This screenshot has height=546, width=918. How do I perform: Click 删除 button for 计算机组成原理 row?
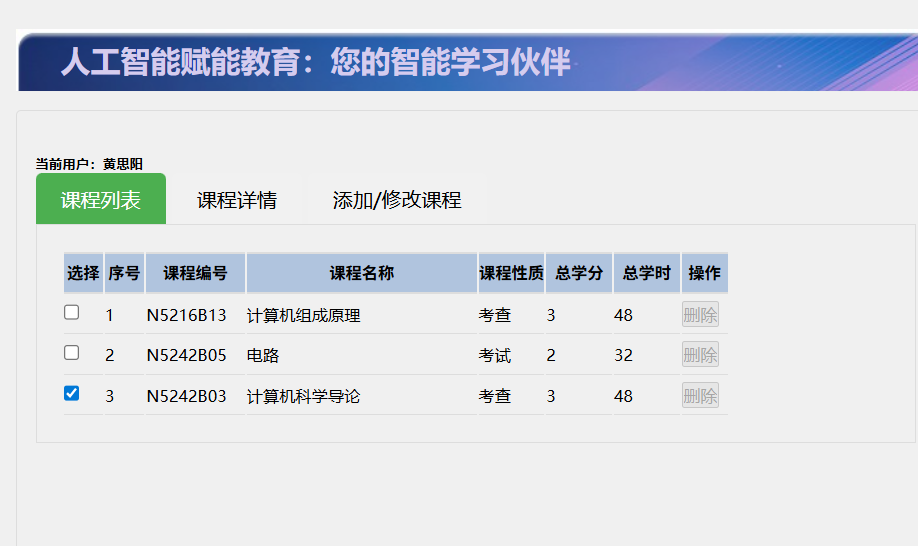coord(700,315)
